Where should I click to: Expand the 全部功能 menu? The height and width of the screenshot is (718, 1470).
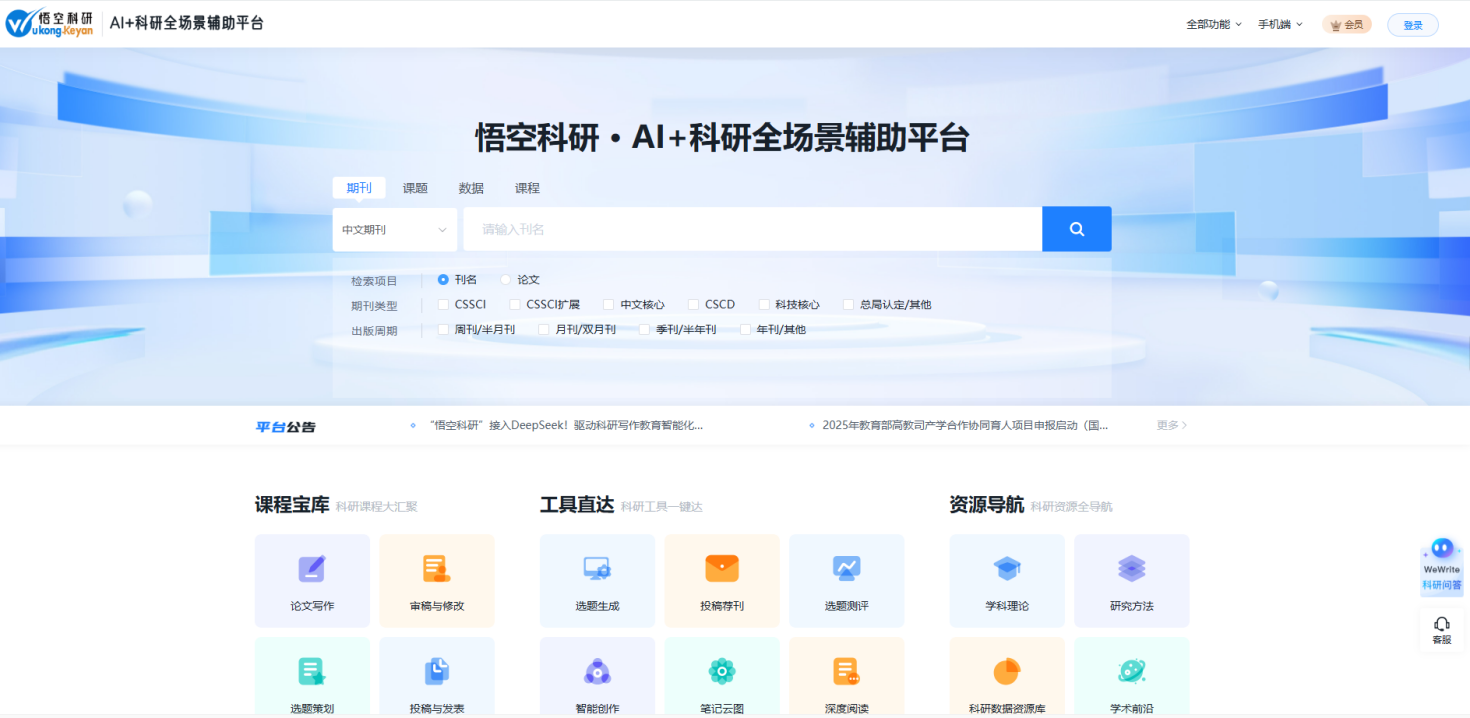pyautogui.click(x=1213, y=25)
